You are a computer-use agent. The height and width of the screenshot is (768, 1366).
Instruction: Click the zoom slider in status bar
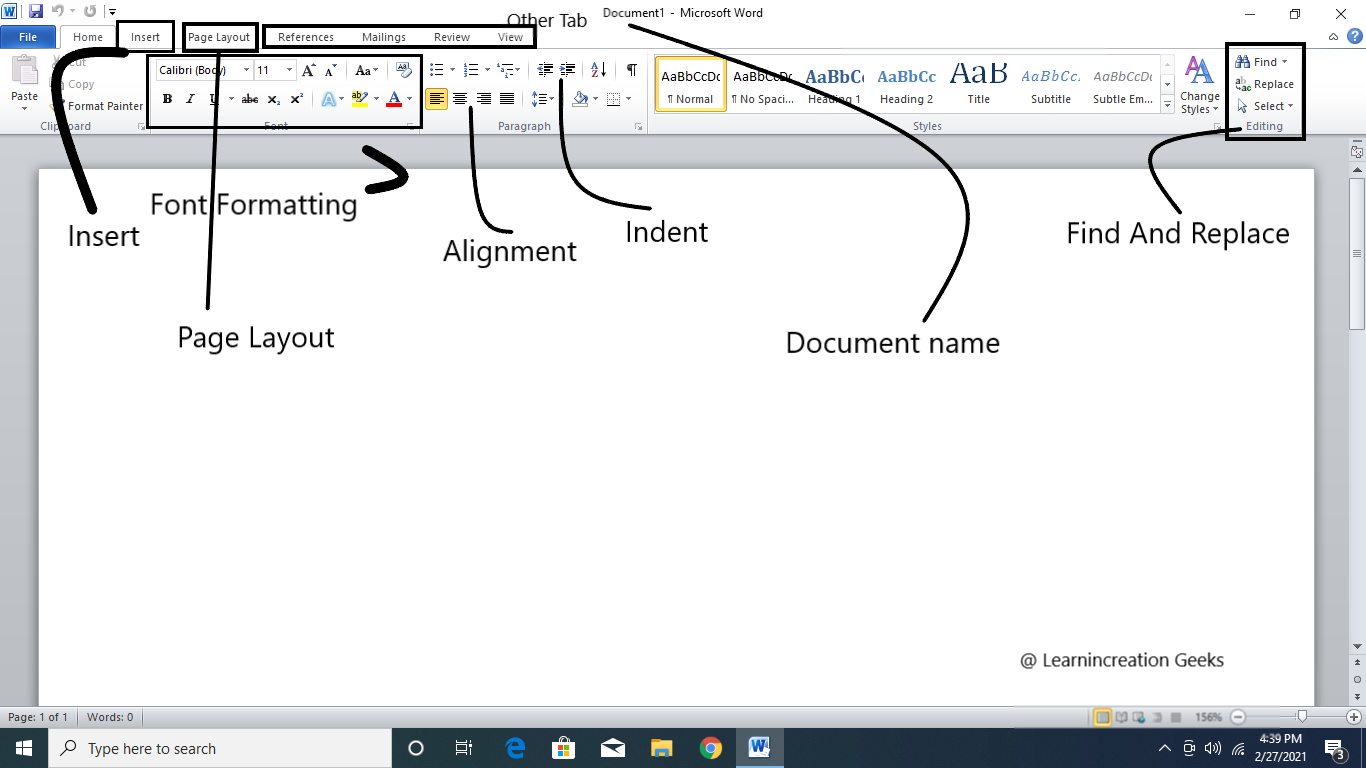1302,717
